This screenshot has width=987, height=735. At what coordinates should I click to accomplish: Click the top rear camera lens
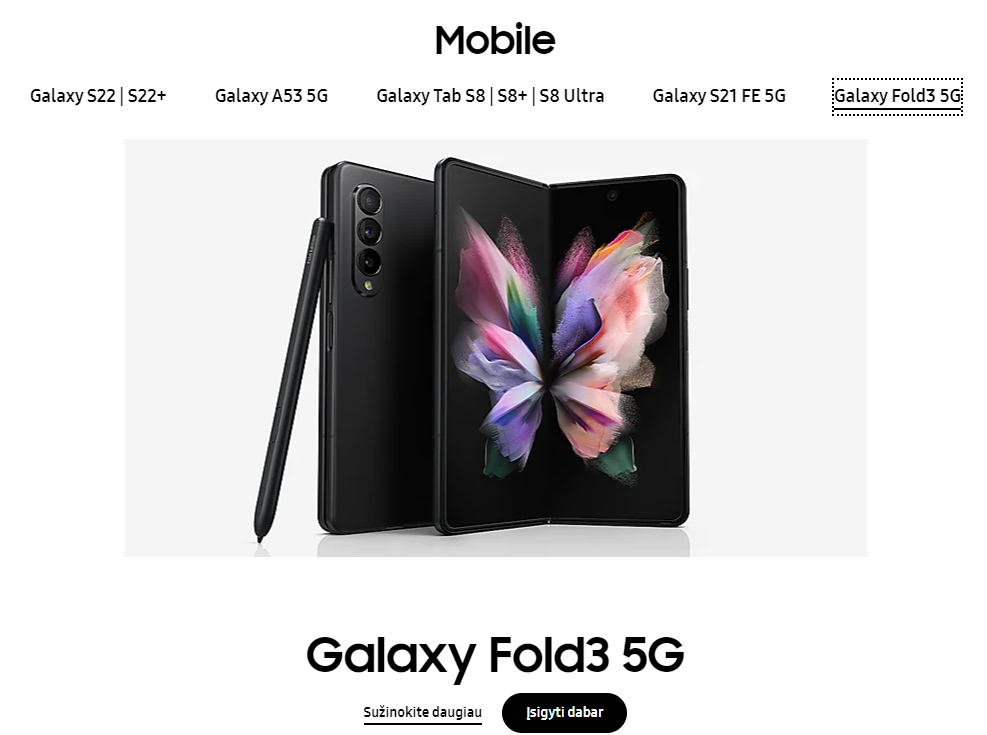pyautogui.click(x=368, y=202)
